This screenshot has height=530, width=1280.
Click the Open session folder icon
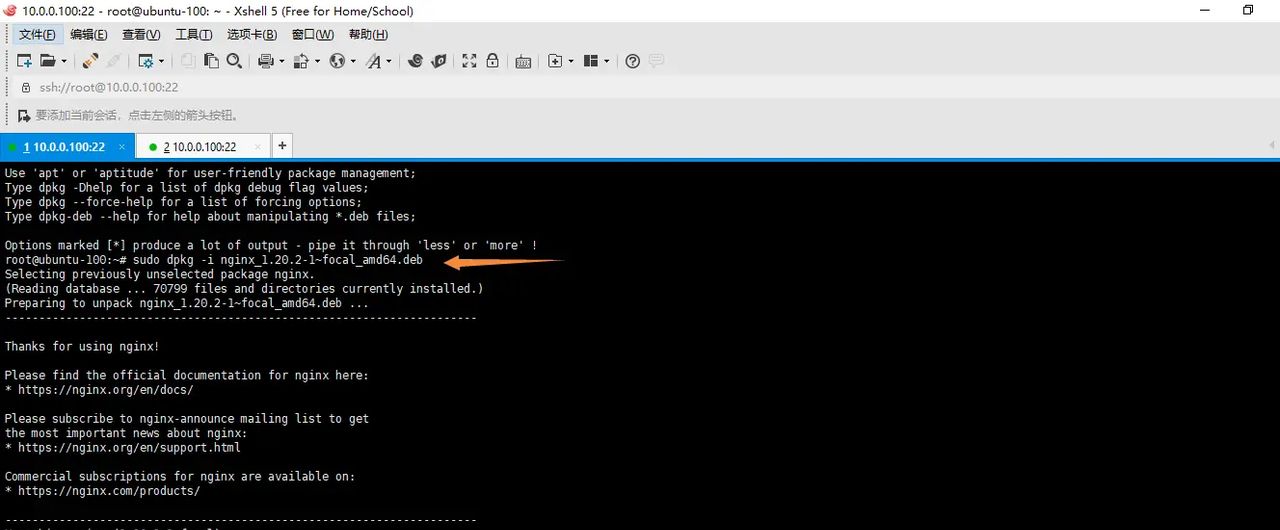click(47, 61)
